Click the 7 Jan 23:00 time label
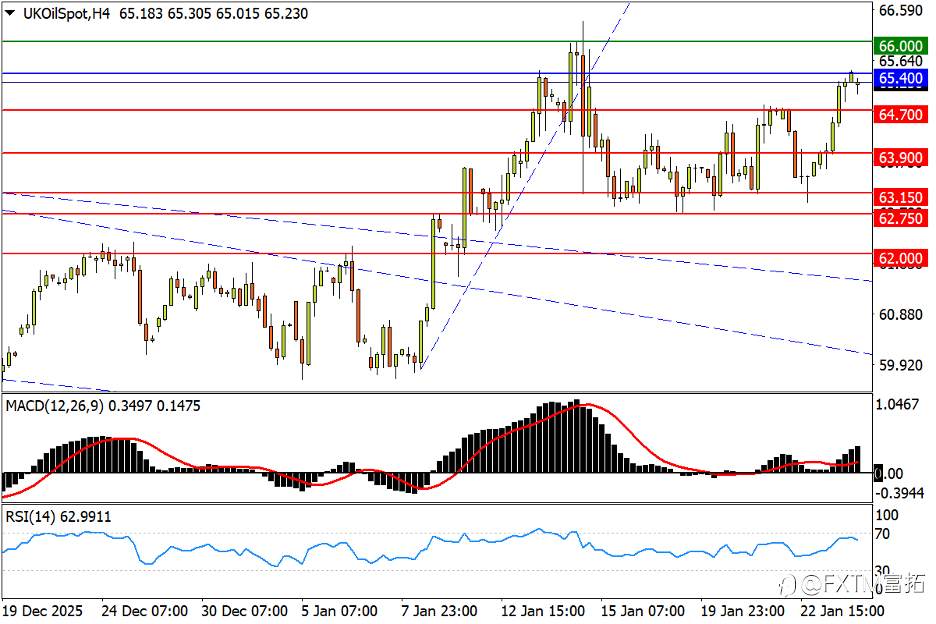 [439, 611]
